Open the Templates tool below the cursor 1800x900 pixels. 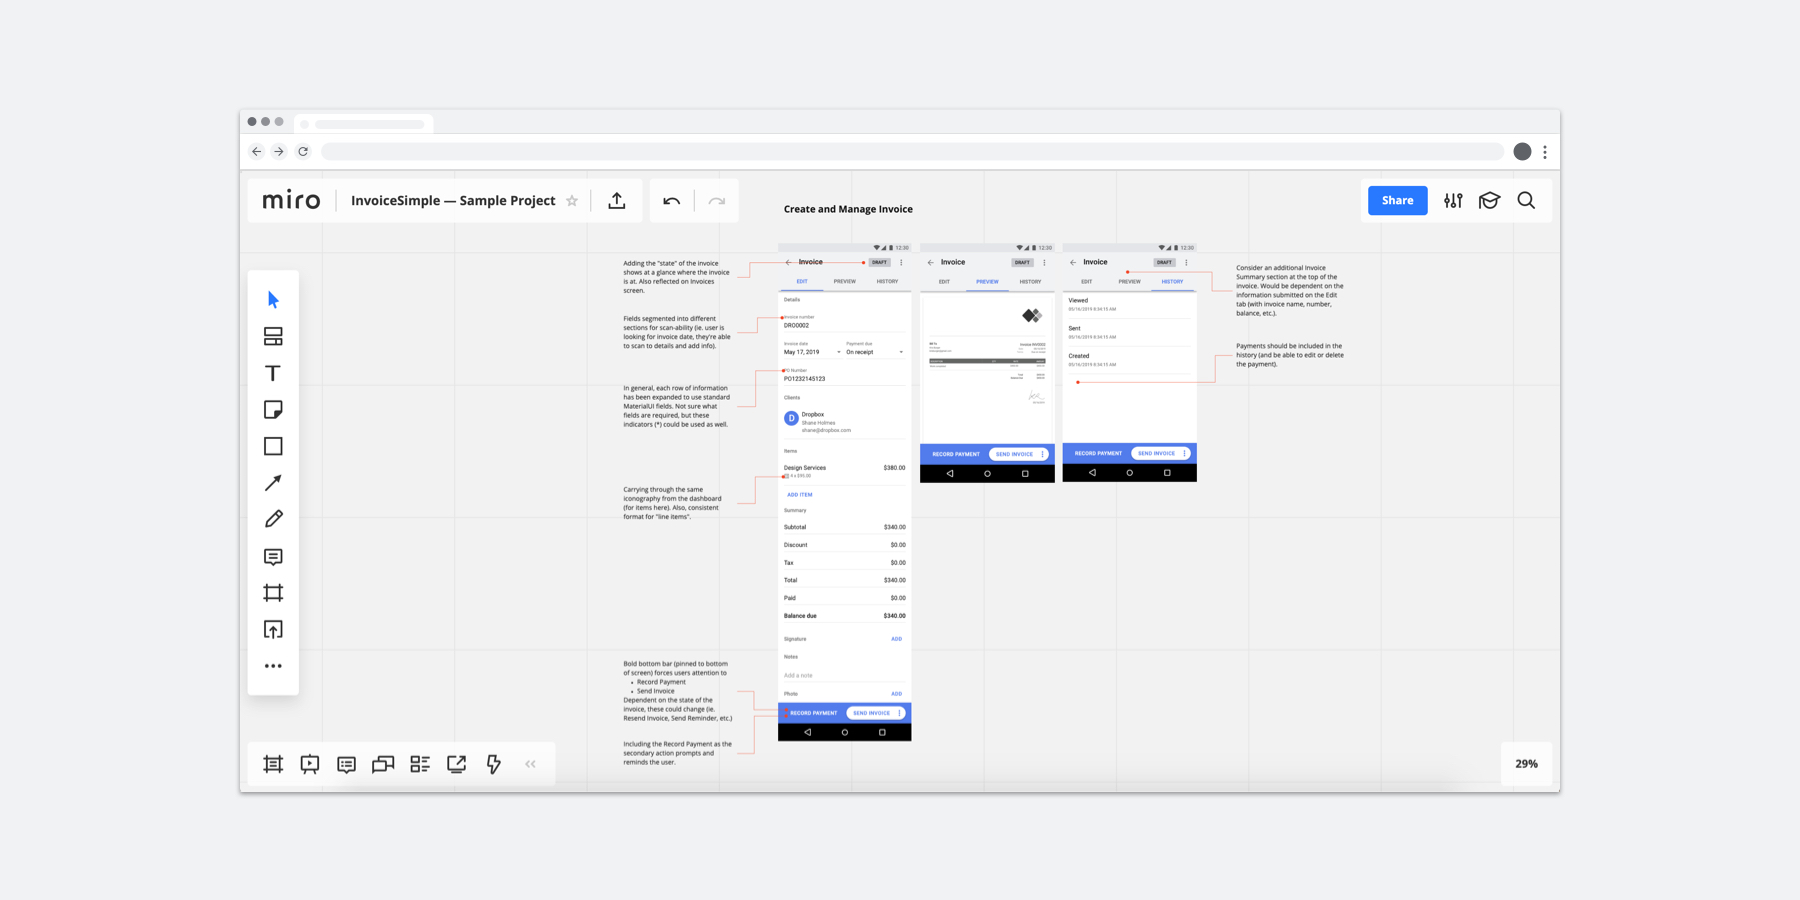click(272, 336)
